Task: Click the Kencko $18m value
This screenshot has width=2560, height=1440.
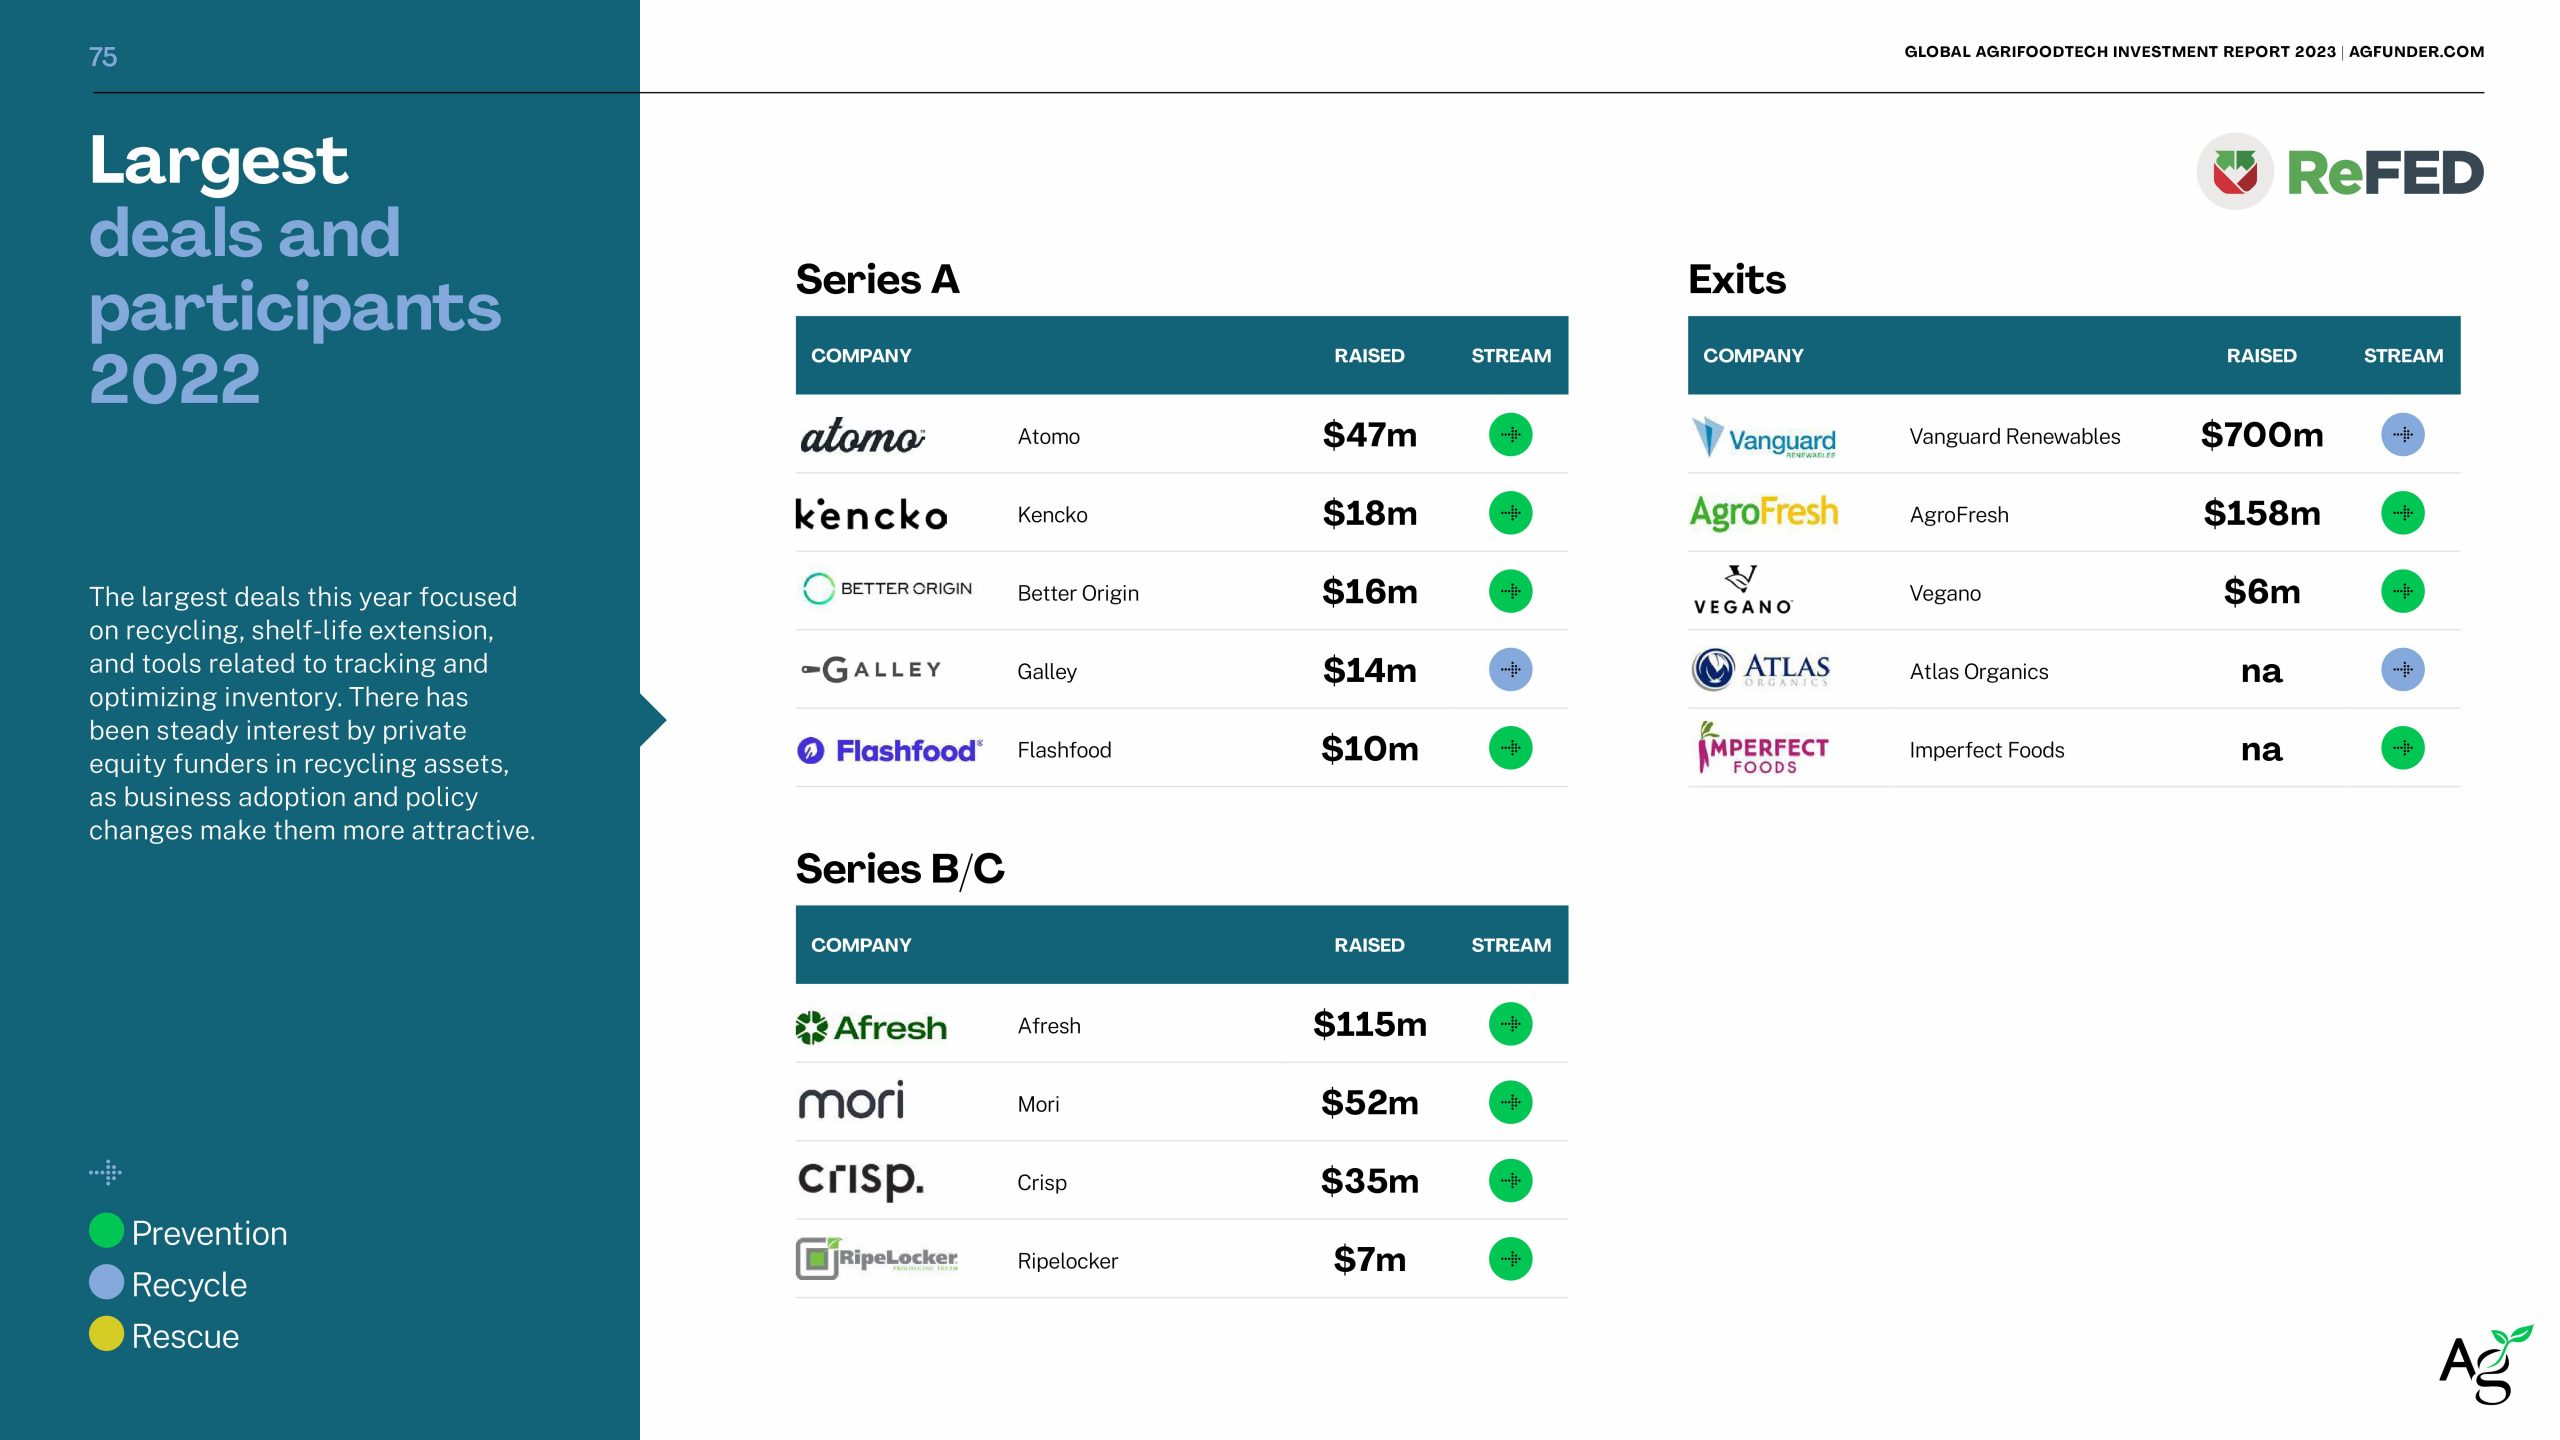Action: [1369, 513]
